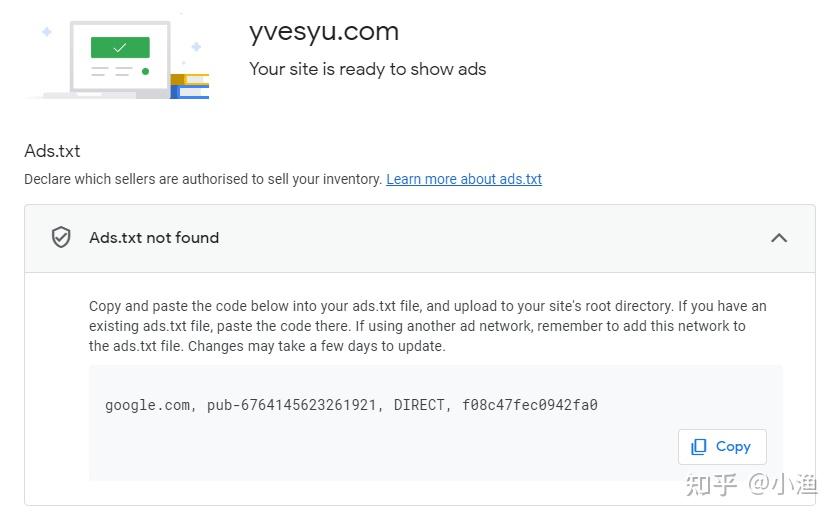Open Learn more about ads.txt link
839x518 pixels.
coord(464,179)
